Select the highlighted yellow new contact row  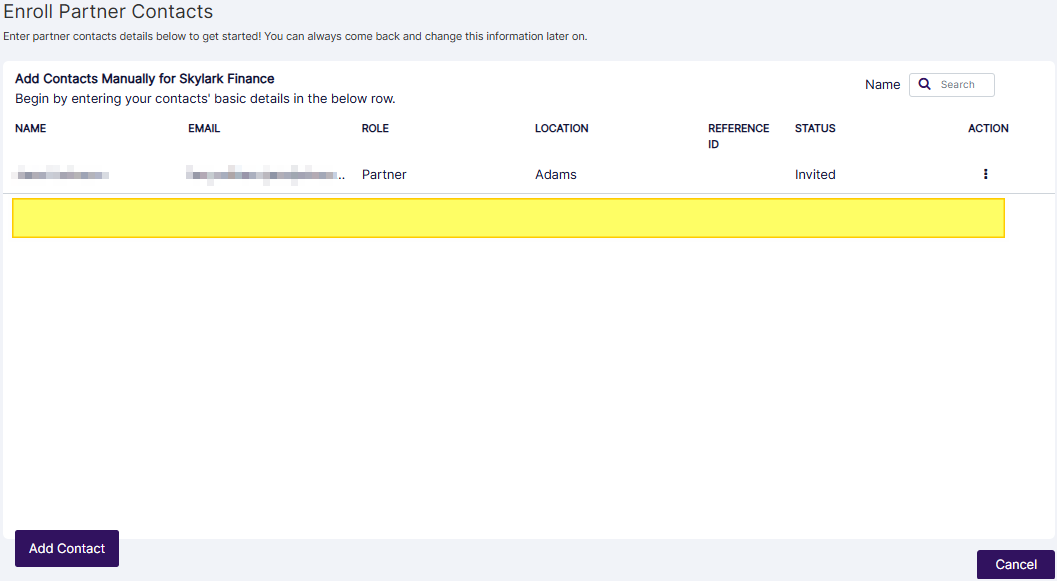click(508, 217)
